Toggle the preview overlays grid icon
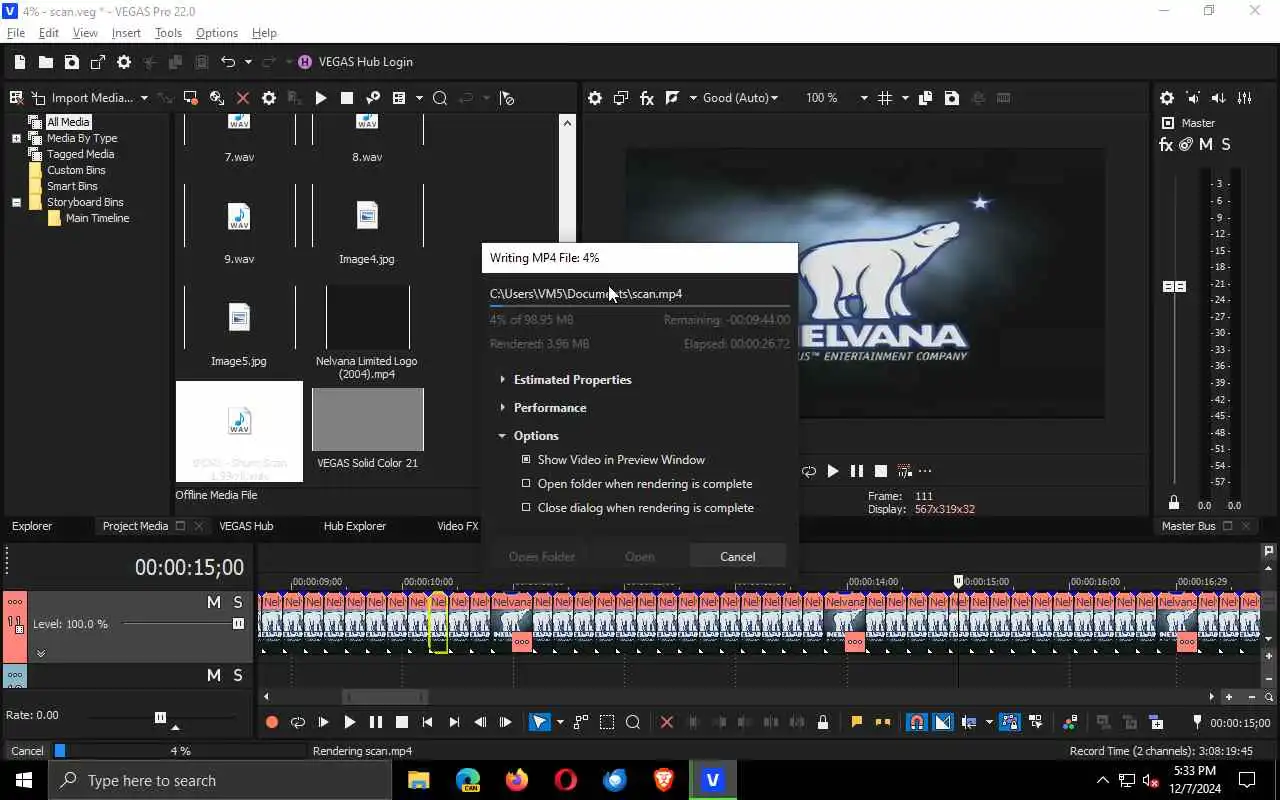This screenshot has height=800, width=1280. click(x=885, y=98)
